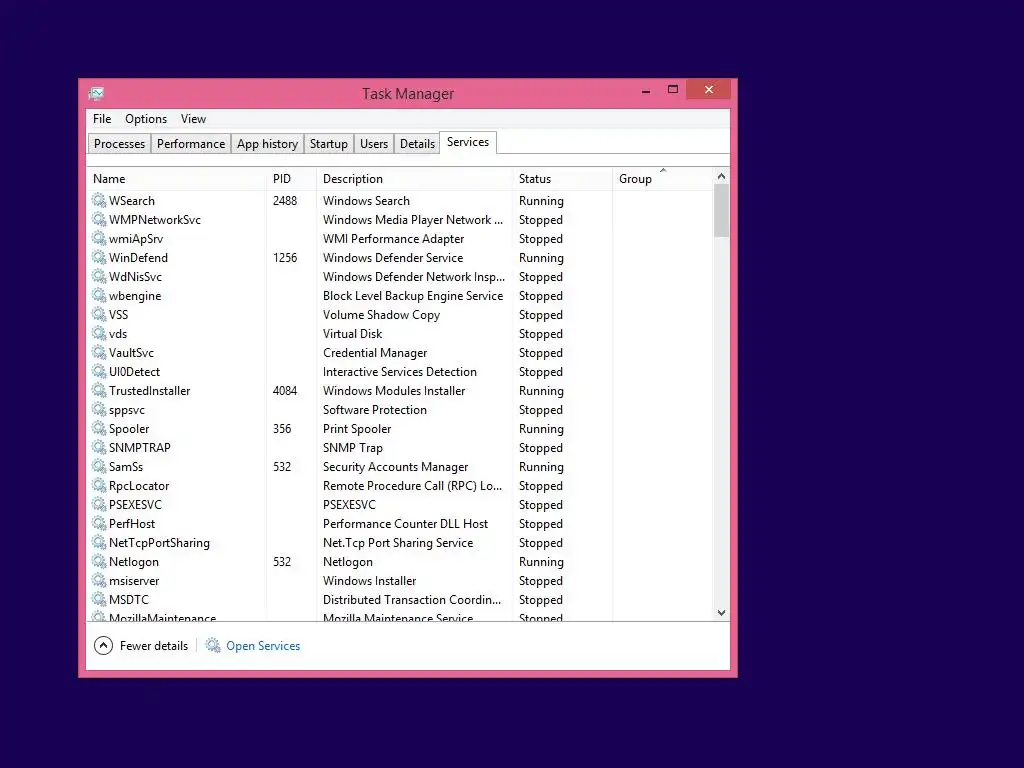This screenshot has height=768, width=1024.
Task: Click the gear icon beside vds
Action: coord(99,332)
